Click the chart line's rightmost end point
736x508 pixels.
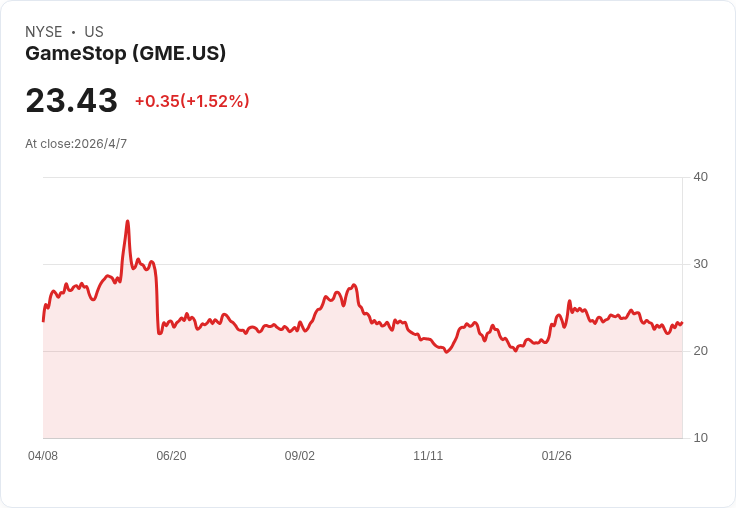coord(682,323)
